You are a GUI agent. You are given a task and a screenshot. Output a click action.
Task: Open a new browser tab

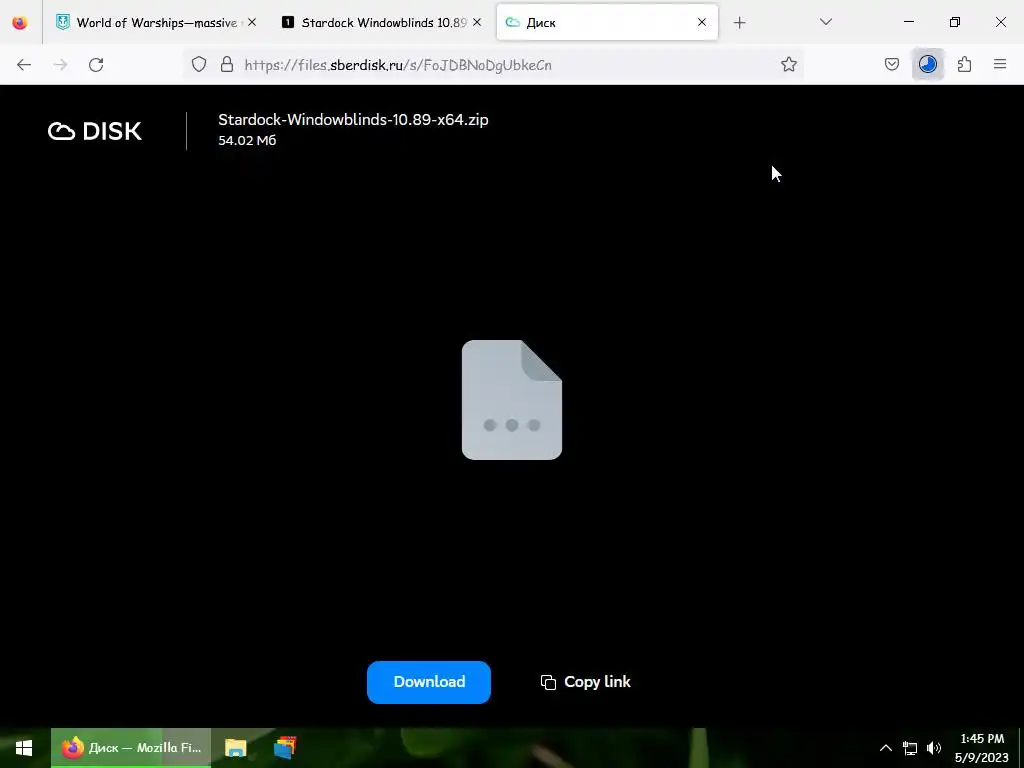739,23
